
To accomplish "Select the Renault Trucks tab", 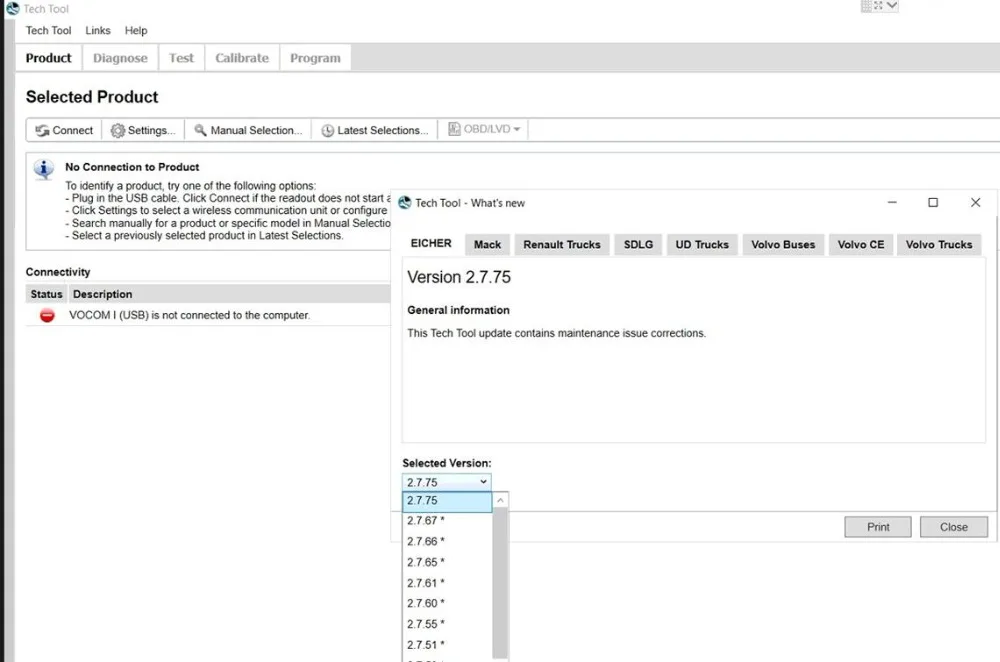I will [562, 245].
